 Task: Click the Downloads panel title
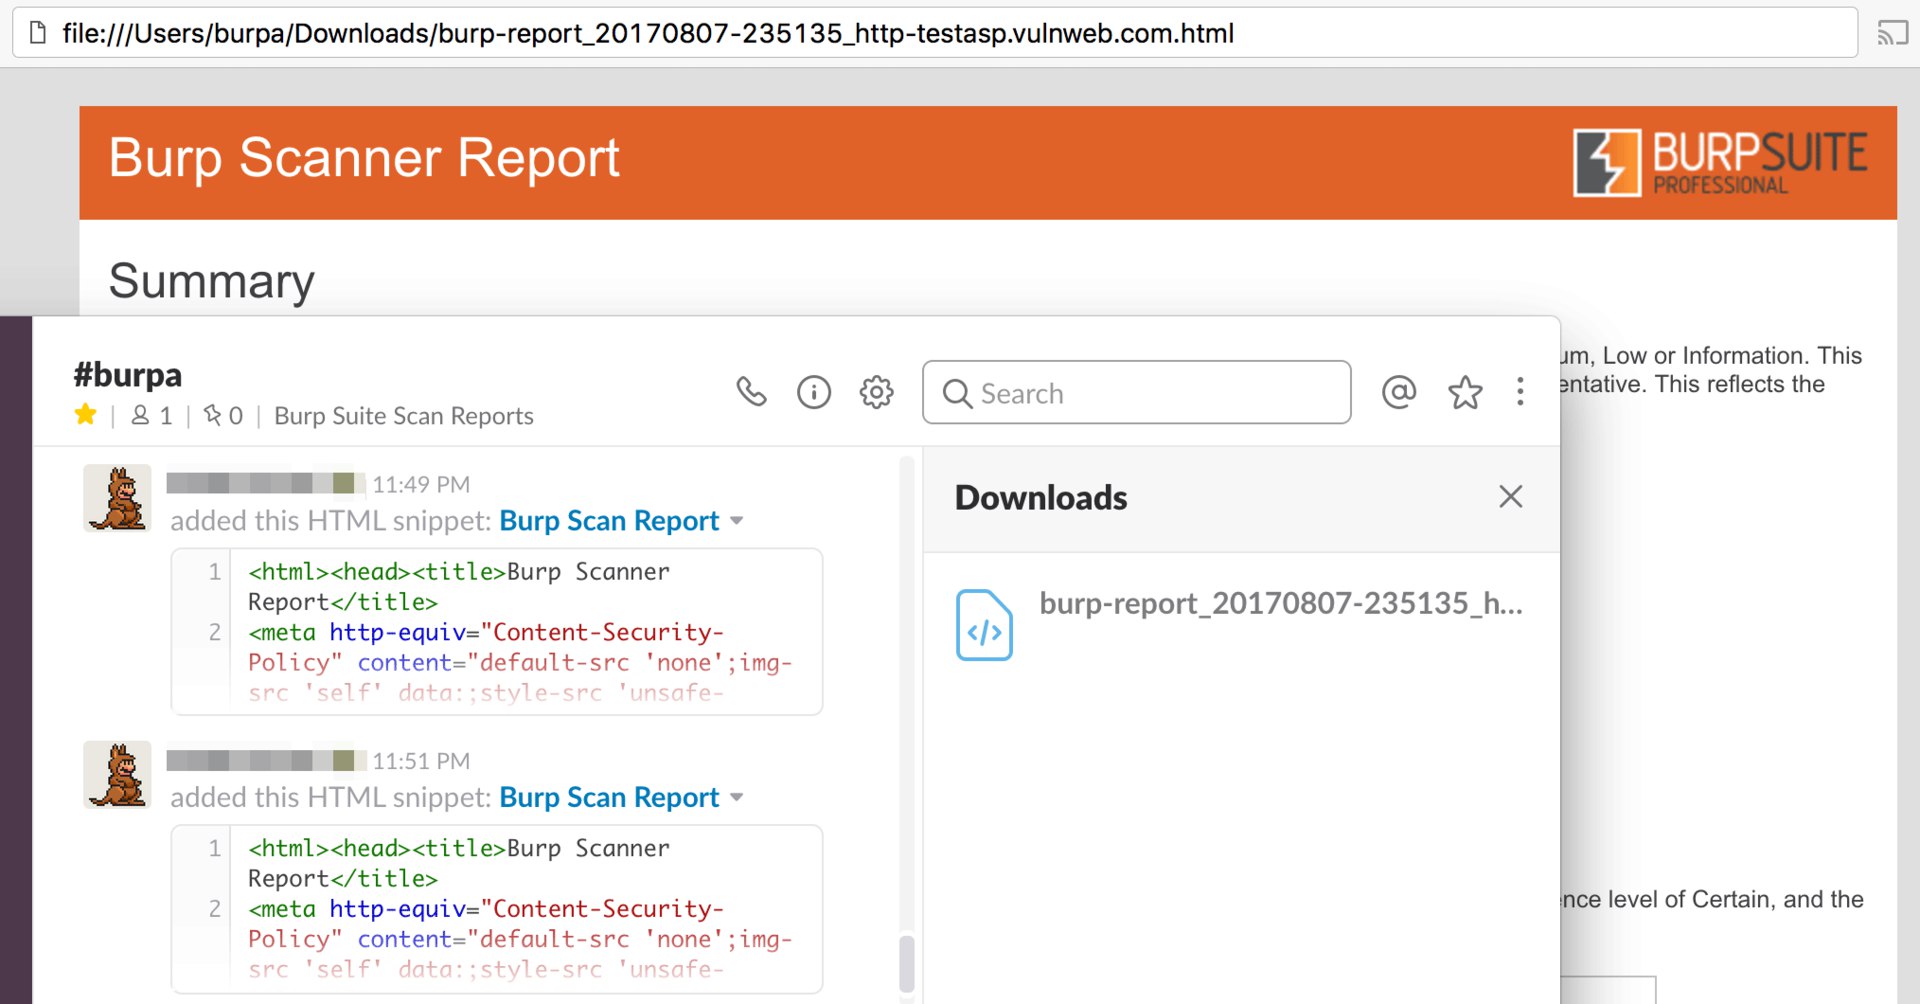point(1041,497)
